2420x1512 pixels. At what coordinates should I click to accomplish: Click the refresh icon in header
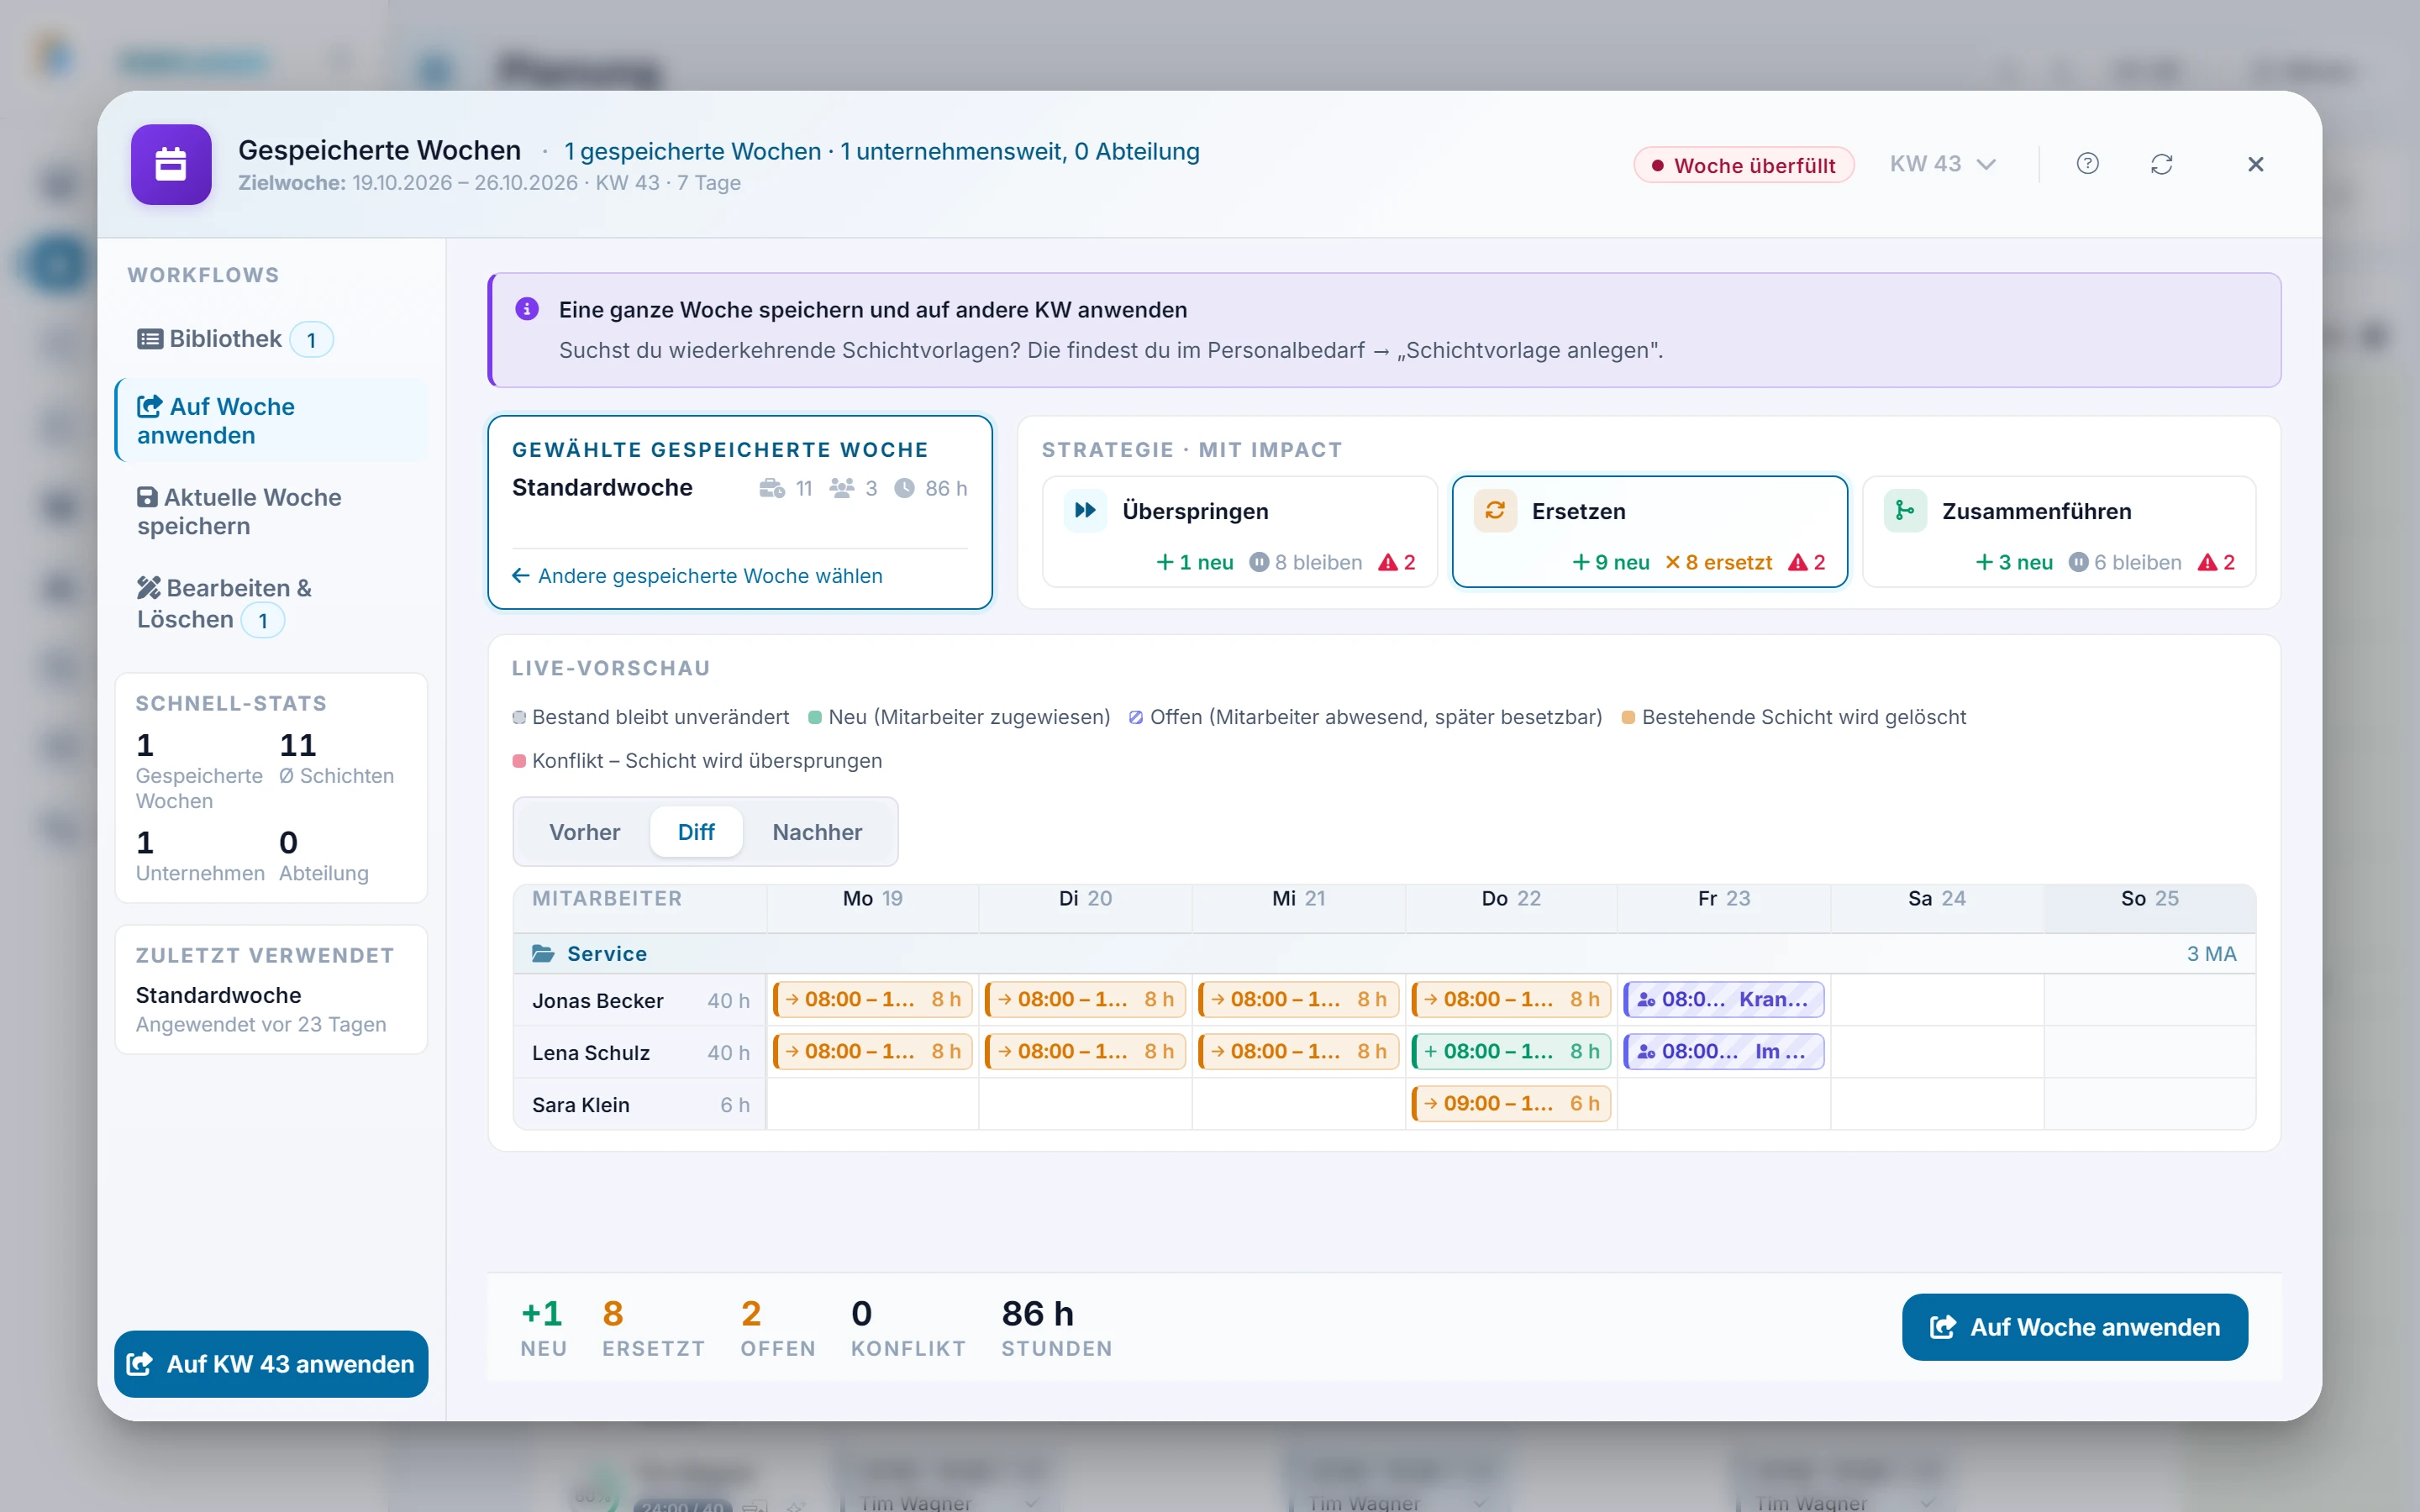coord(2161,164)
